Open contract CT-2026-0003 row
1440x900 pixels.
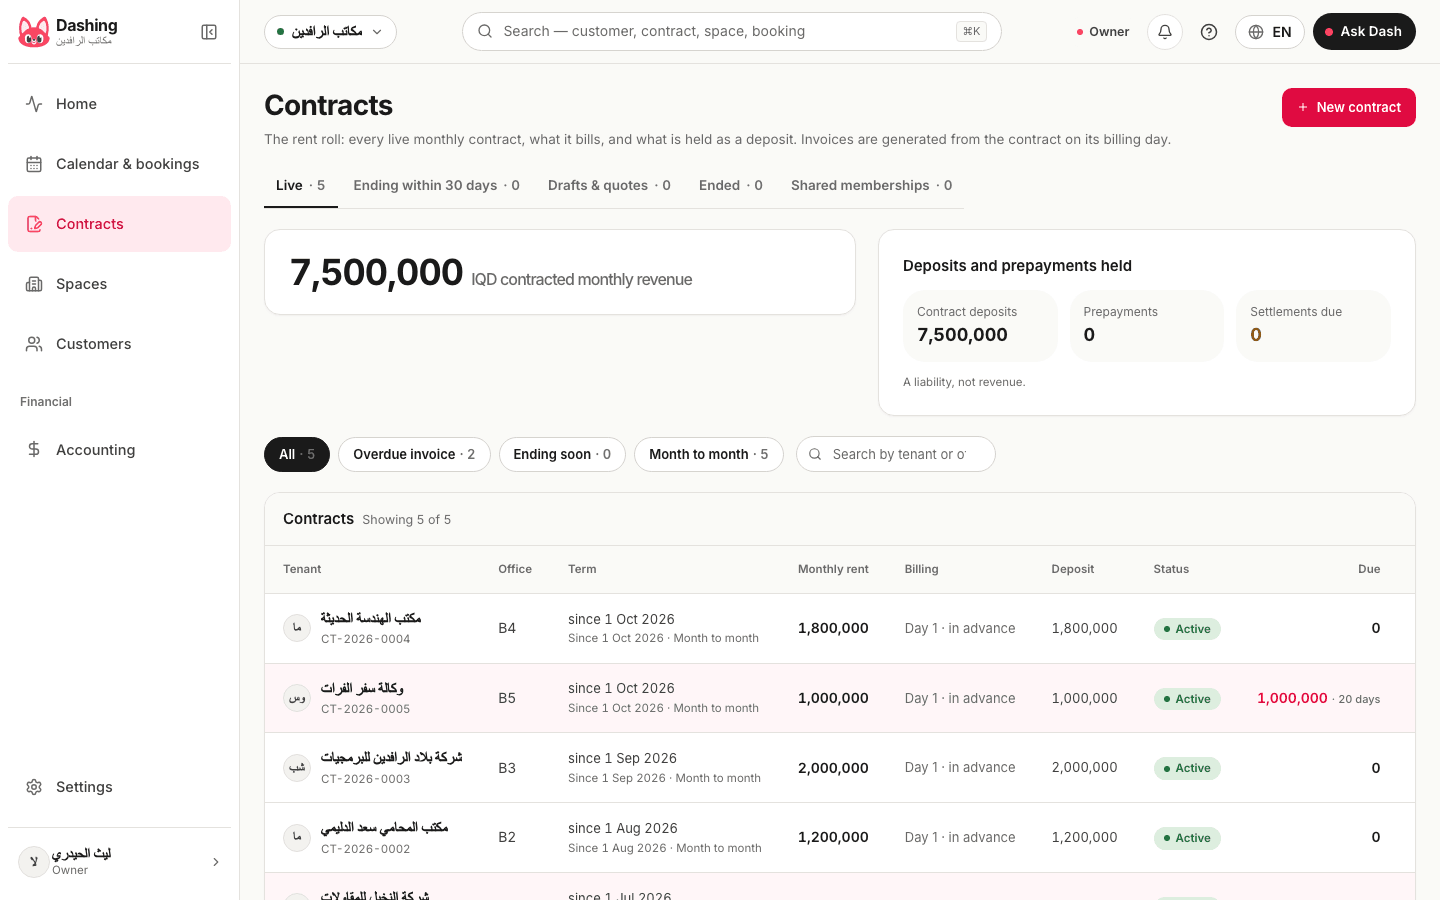[840, 768]
